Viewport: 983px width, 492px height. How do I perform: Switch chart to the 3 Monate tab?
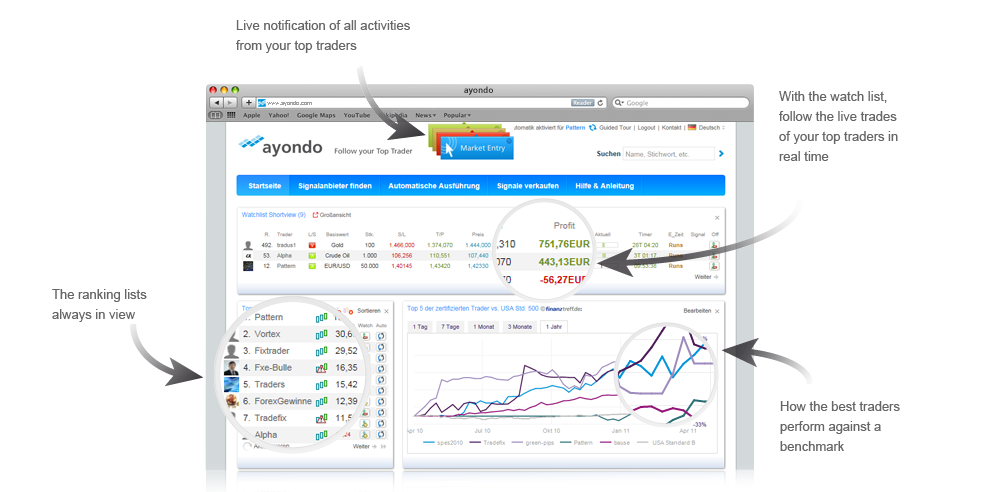(x=519, y=327)
